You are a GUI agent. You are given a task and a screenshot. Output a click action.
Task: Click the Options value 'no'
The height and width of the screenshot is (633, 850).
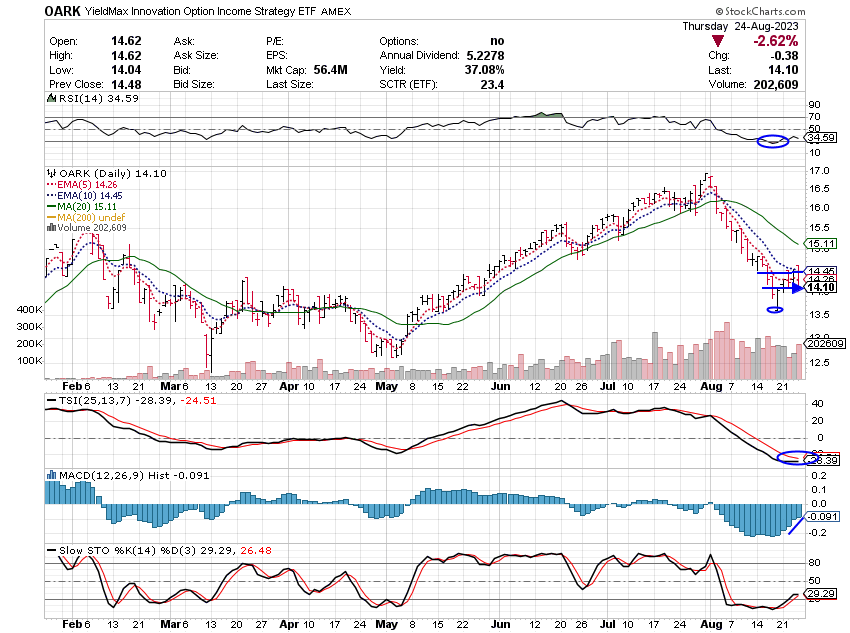click(x=497, y=41)
